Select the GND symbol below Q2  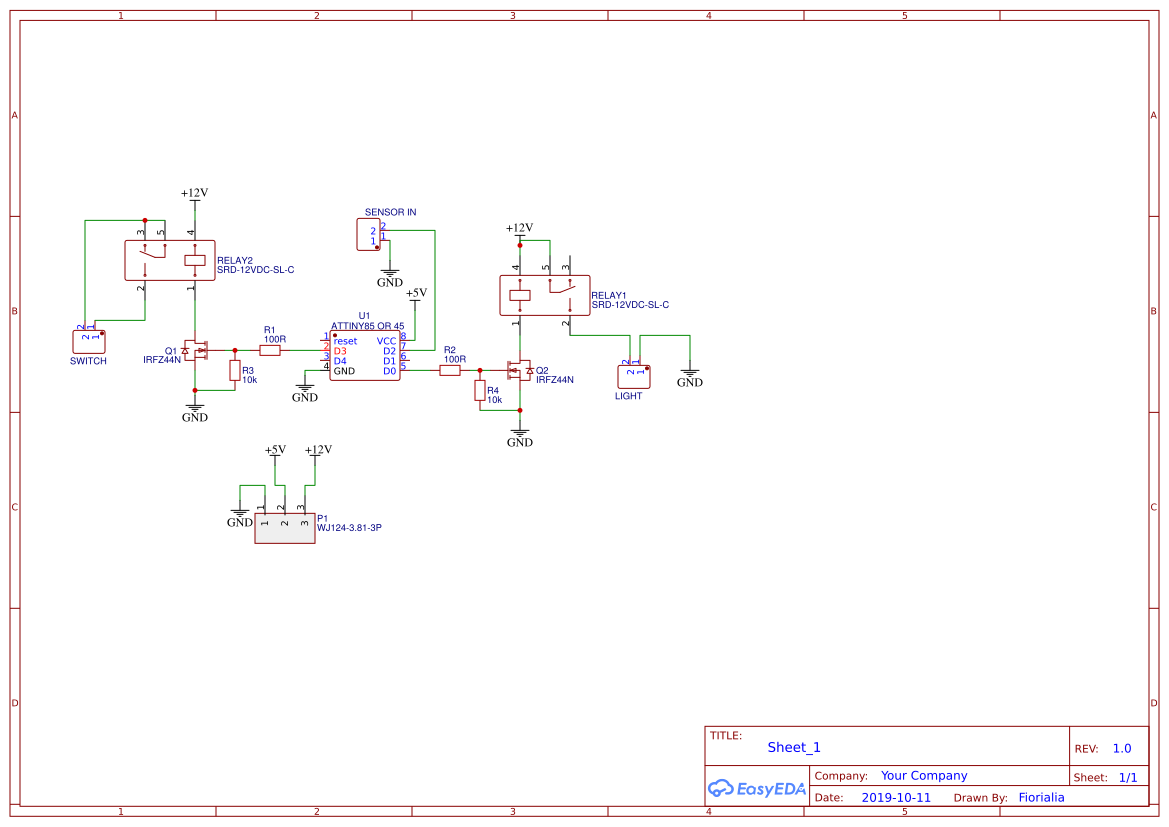coord(519,430)
